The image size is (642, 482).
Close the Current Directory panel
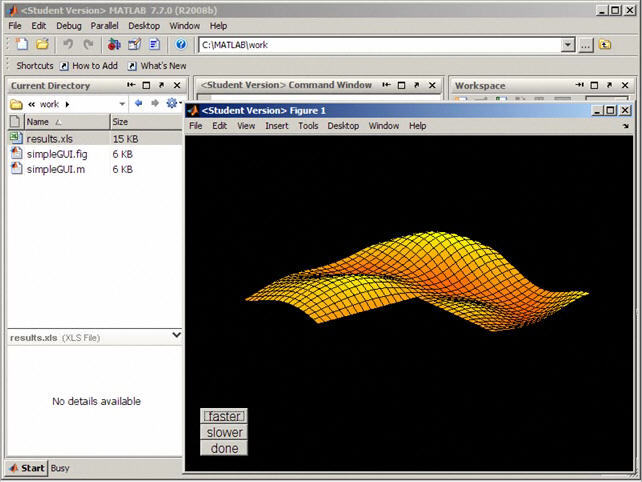point(177,85)
